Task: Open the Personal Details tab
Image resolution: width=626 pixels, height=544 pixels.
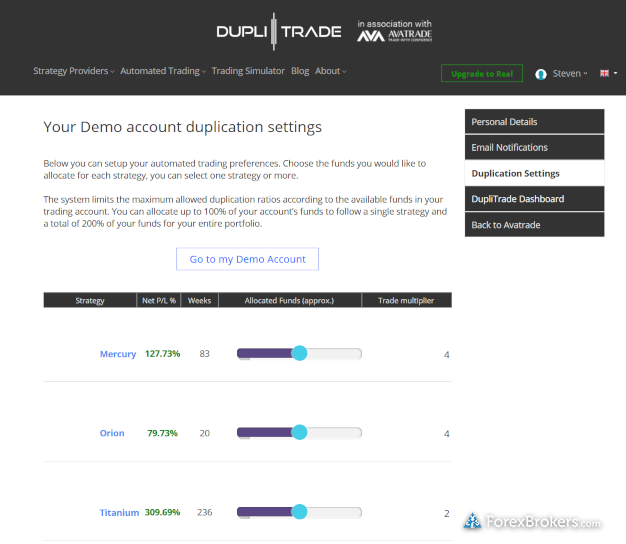Action: coord(534,122)
